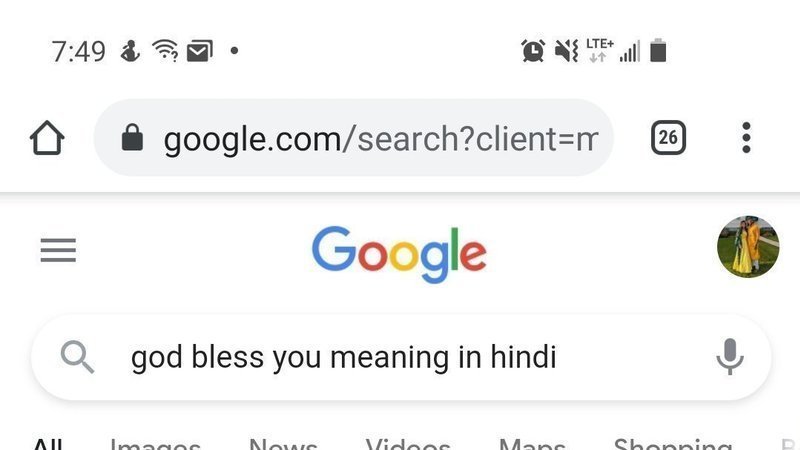Screen dimensions: 800x450
Task: Open the Google account profile picture
Action: pyautogui.click(x=748, y=247)
